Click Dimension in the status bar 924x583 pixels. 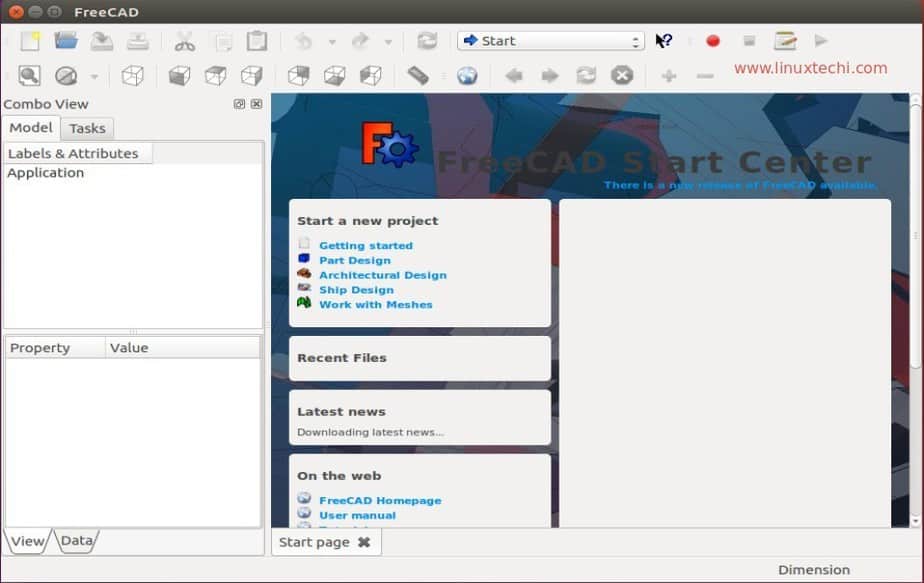click(814, 570)
